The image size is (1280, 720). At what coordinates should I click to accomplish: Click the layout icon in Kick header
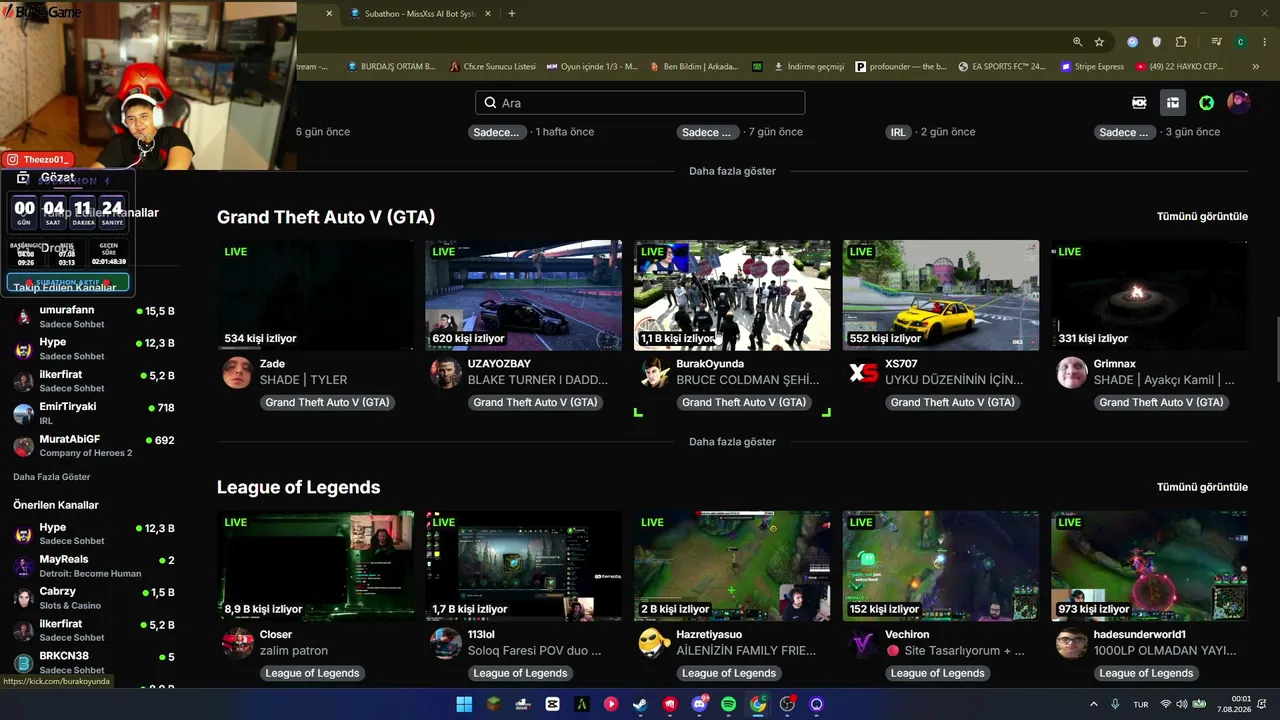pos(1173,103)
